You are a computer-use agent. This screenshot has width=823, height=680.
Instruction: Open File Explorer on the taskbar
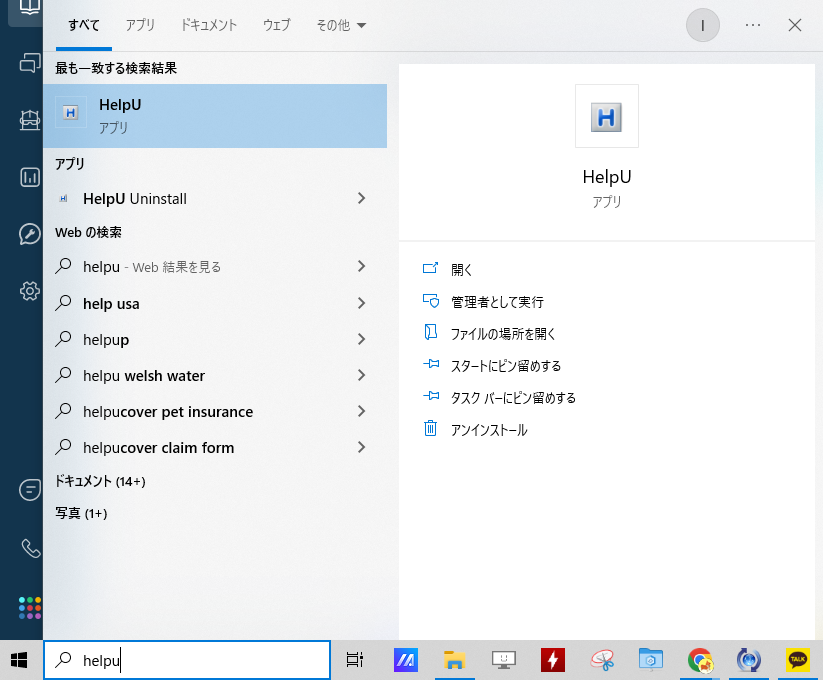[x=455, y=660]
